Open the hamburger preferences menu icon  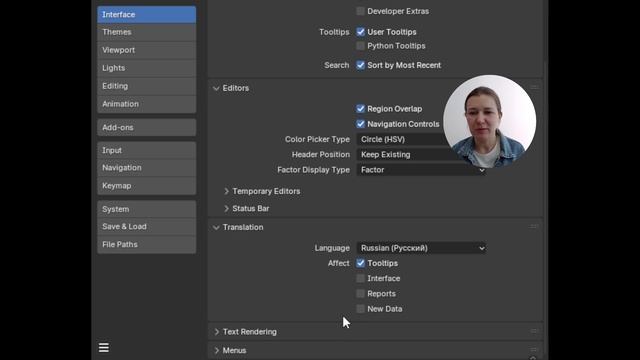click(104, 347)
